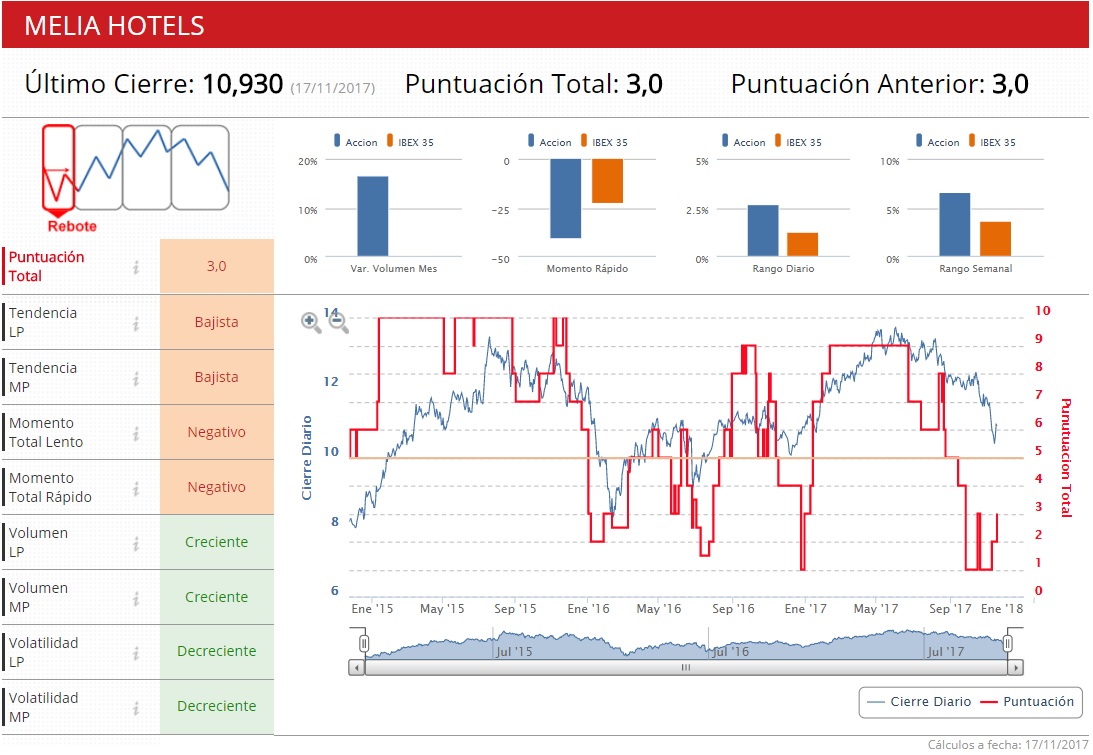Click the Jul '16 area in navigator
The width and height of the screenshot is (1093, 755).
730,651
